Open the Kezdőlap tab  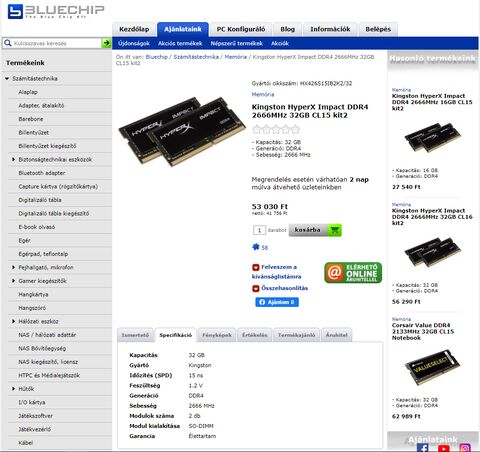(134, 29)
